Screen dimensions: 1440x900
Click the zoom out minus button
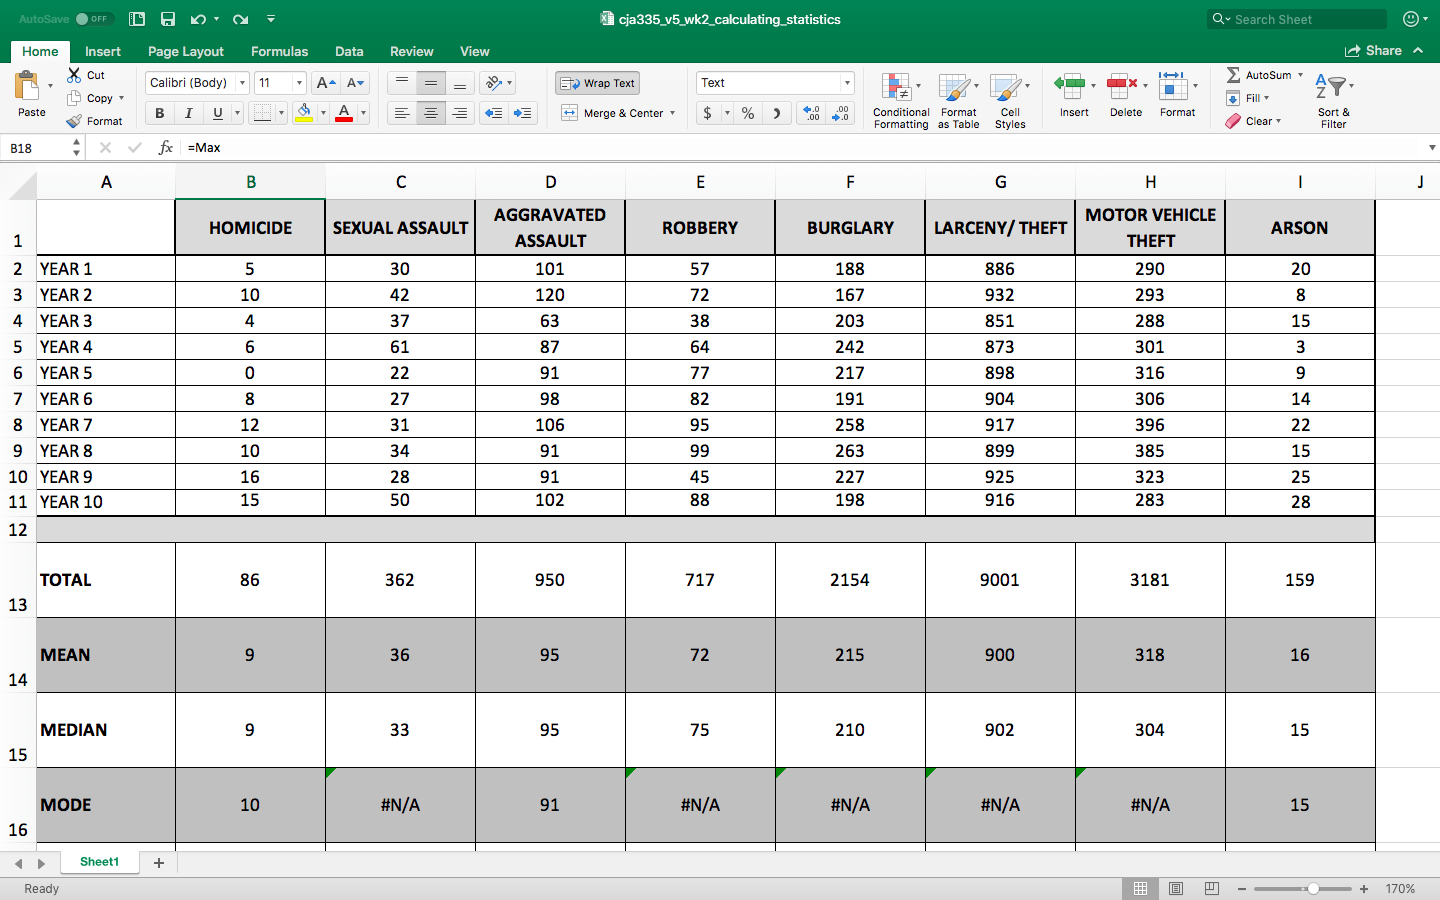(1242, 888)
